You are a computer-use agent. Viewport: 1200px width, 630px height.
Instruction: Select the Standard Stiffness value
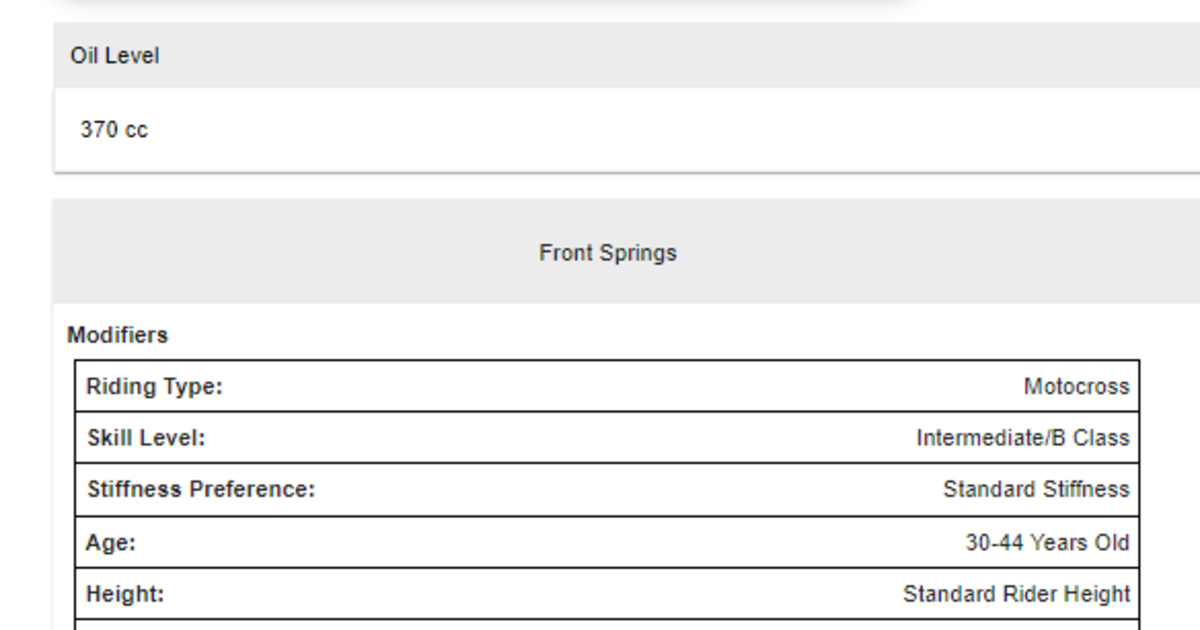coord(1035,490)
